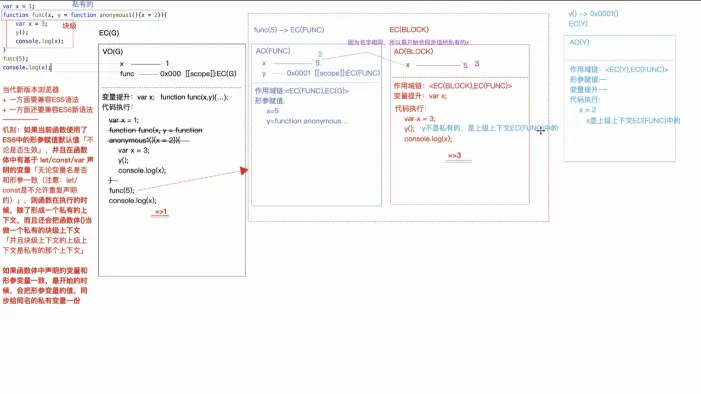Click the 'AO(Y)' label in right box

(x=579, y=42)
